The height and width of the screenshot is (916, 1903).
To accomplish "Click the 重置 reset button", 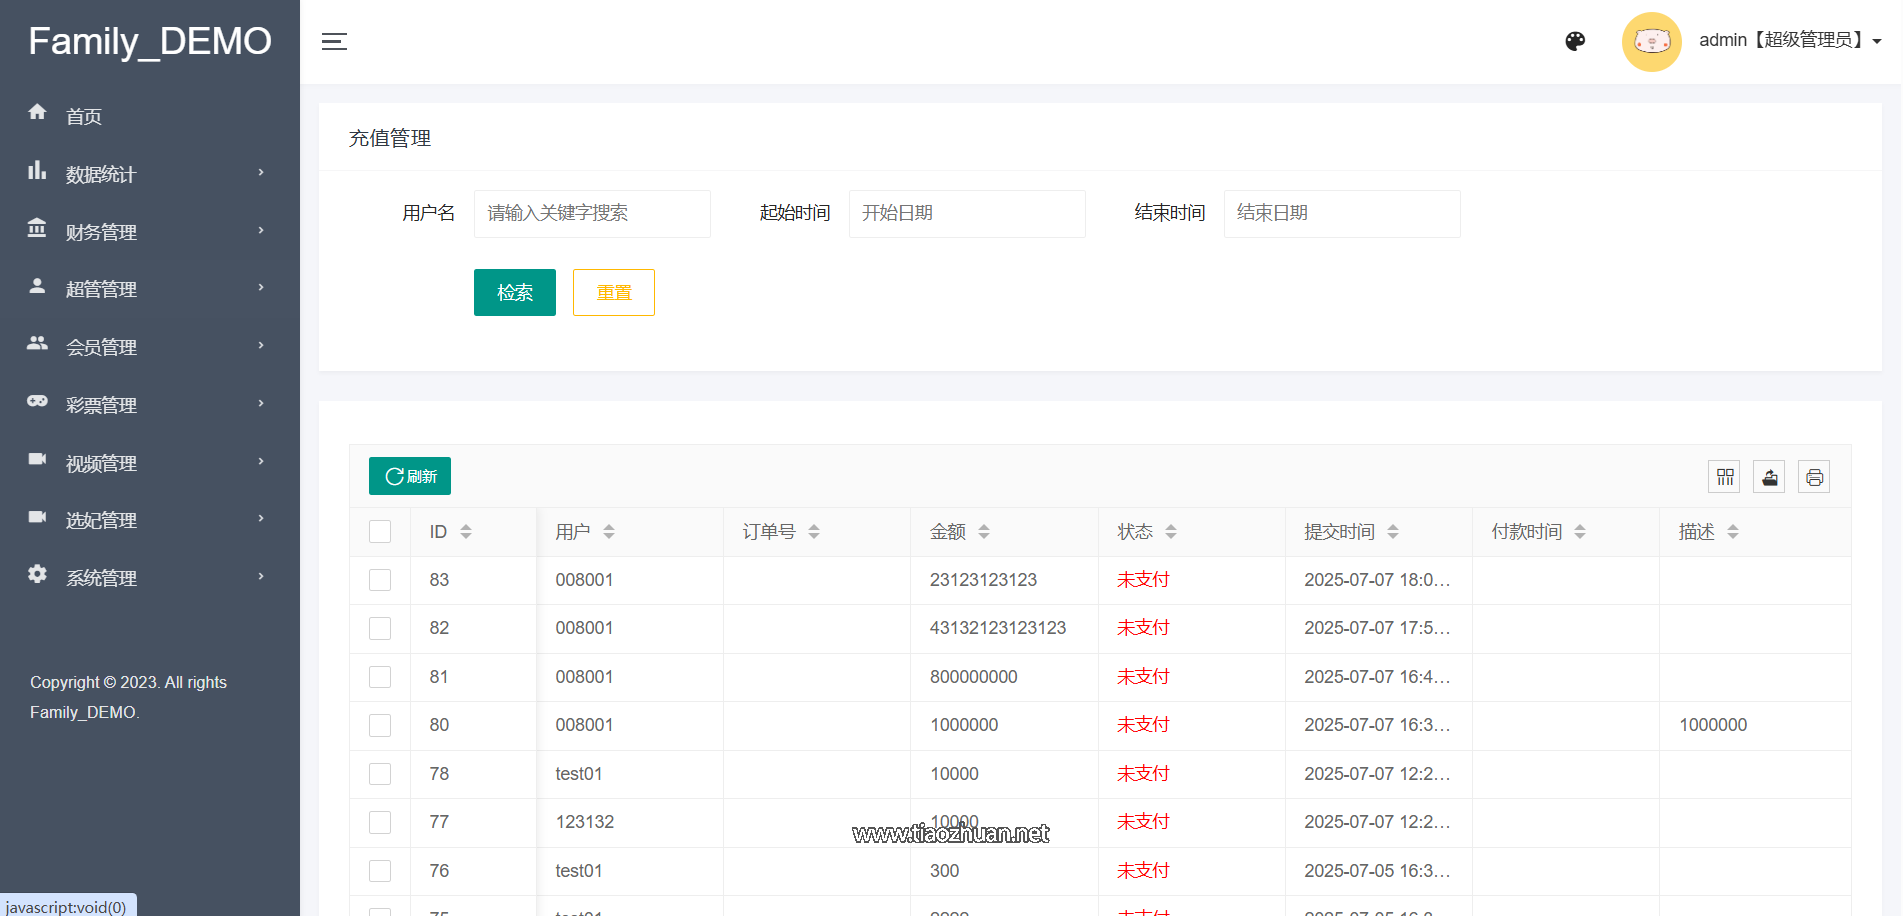I will [x=613, y=292].
